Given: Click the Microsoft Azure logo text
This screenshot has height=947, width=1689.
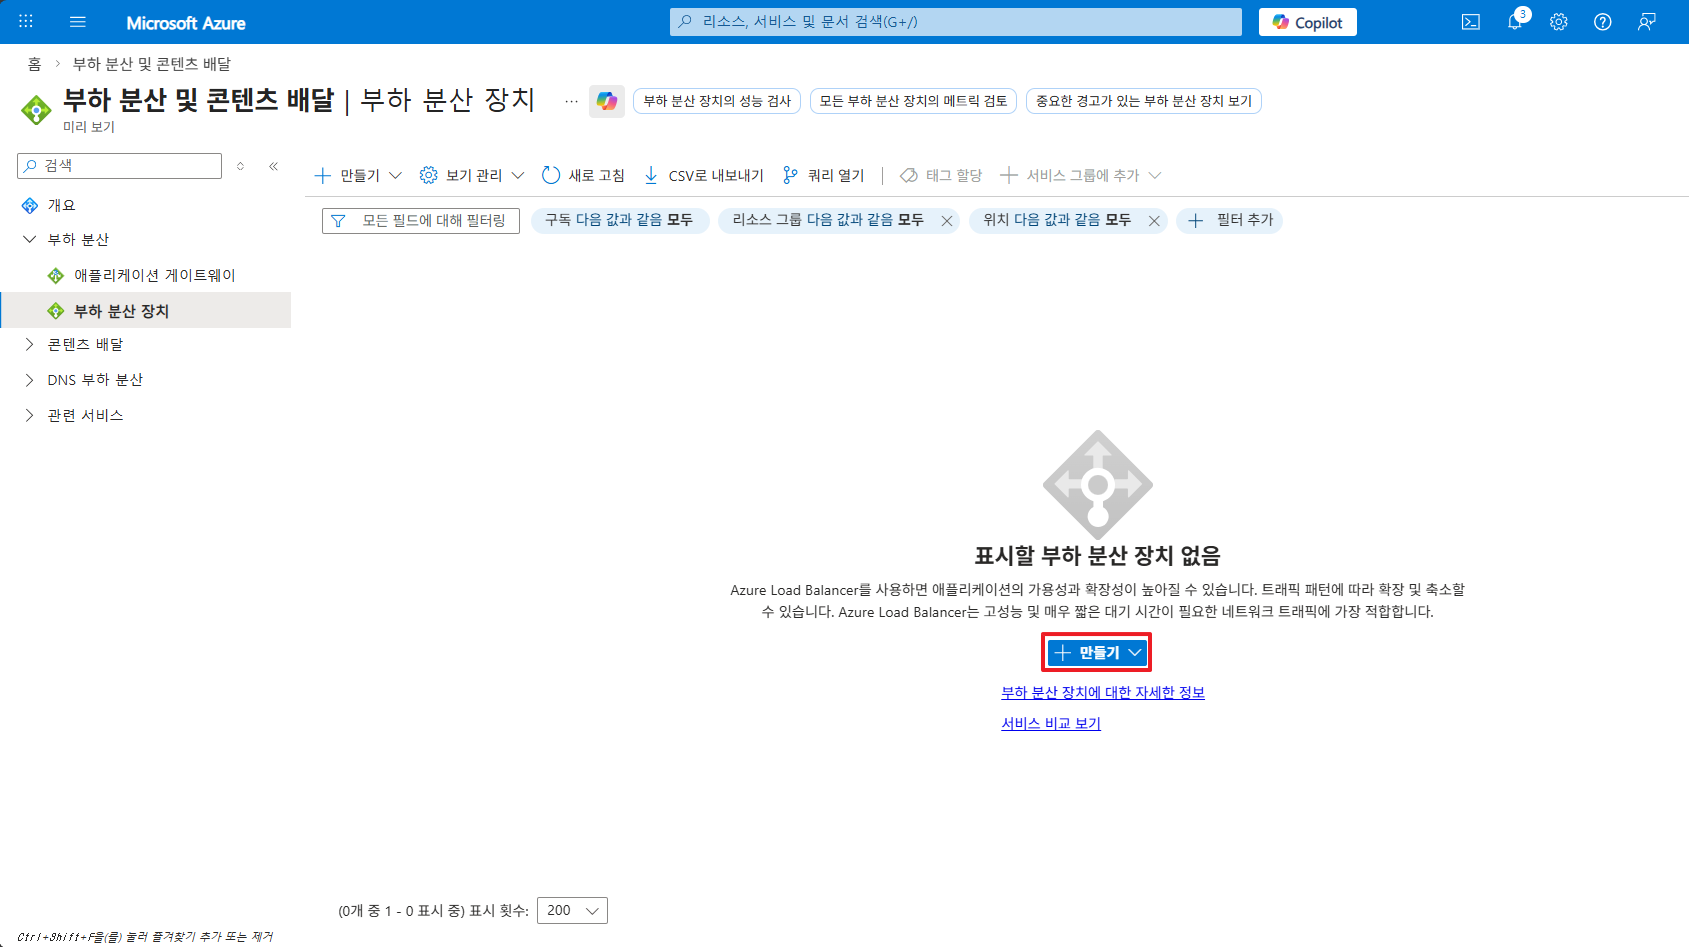Looking at the screenshot, I should click(186, 23).
